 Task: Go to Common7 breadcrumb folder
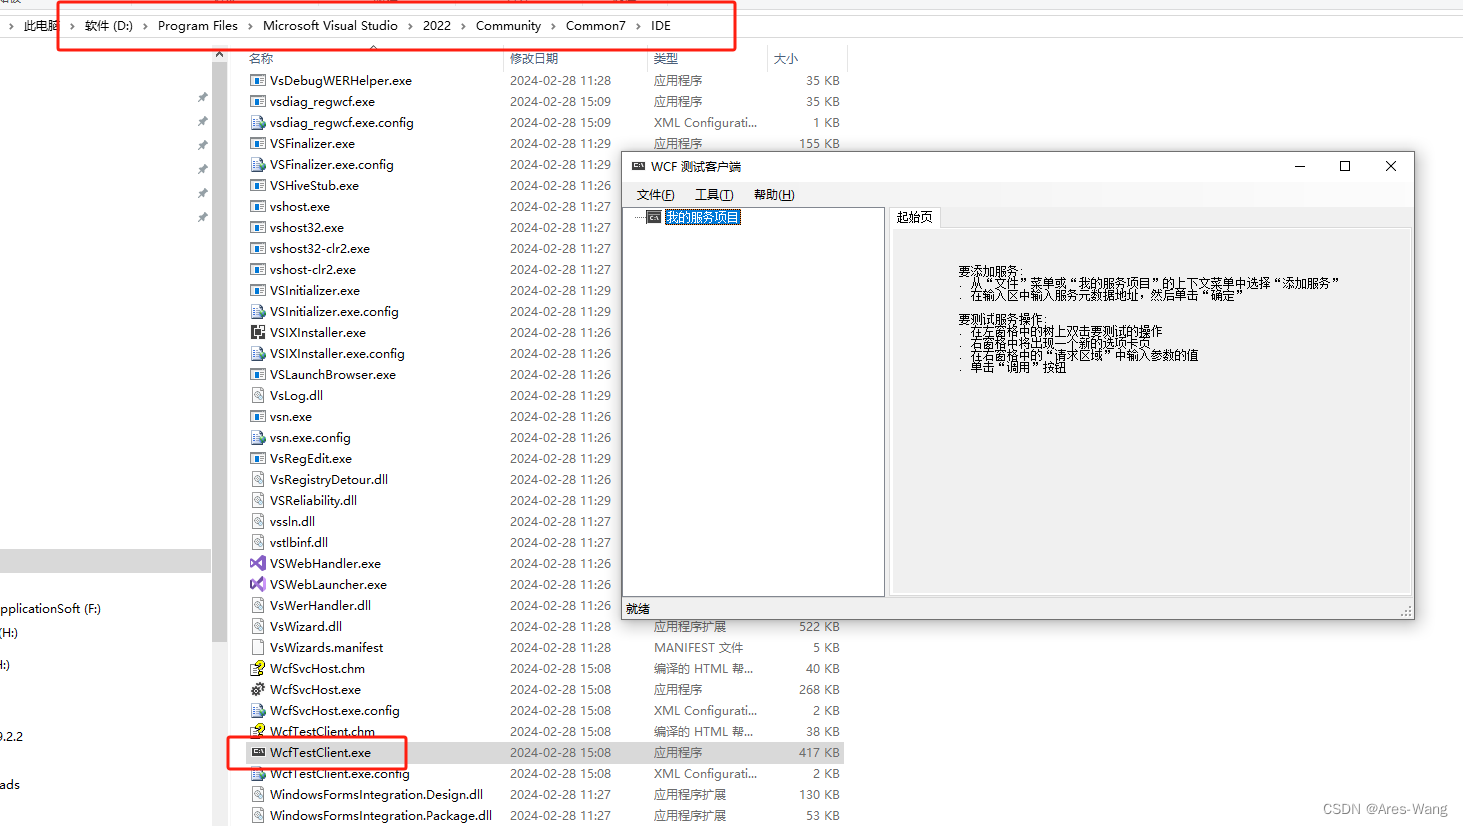595,26
